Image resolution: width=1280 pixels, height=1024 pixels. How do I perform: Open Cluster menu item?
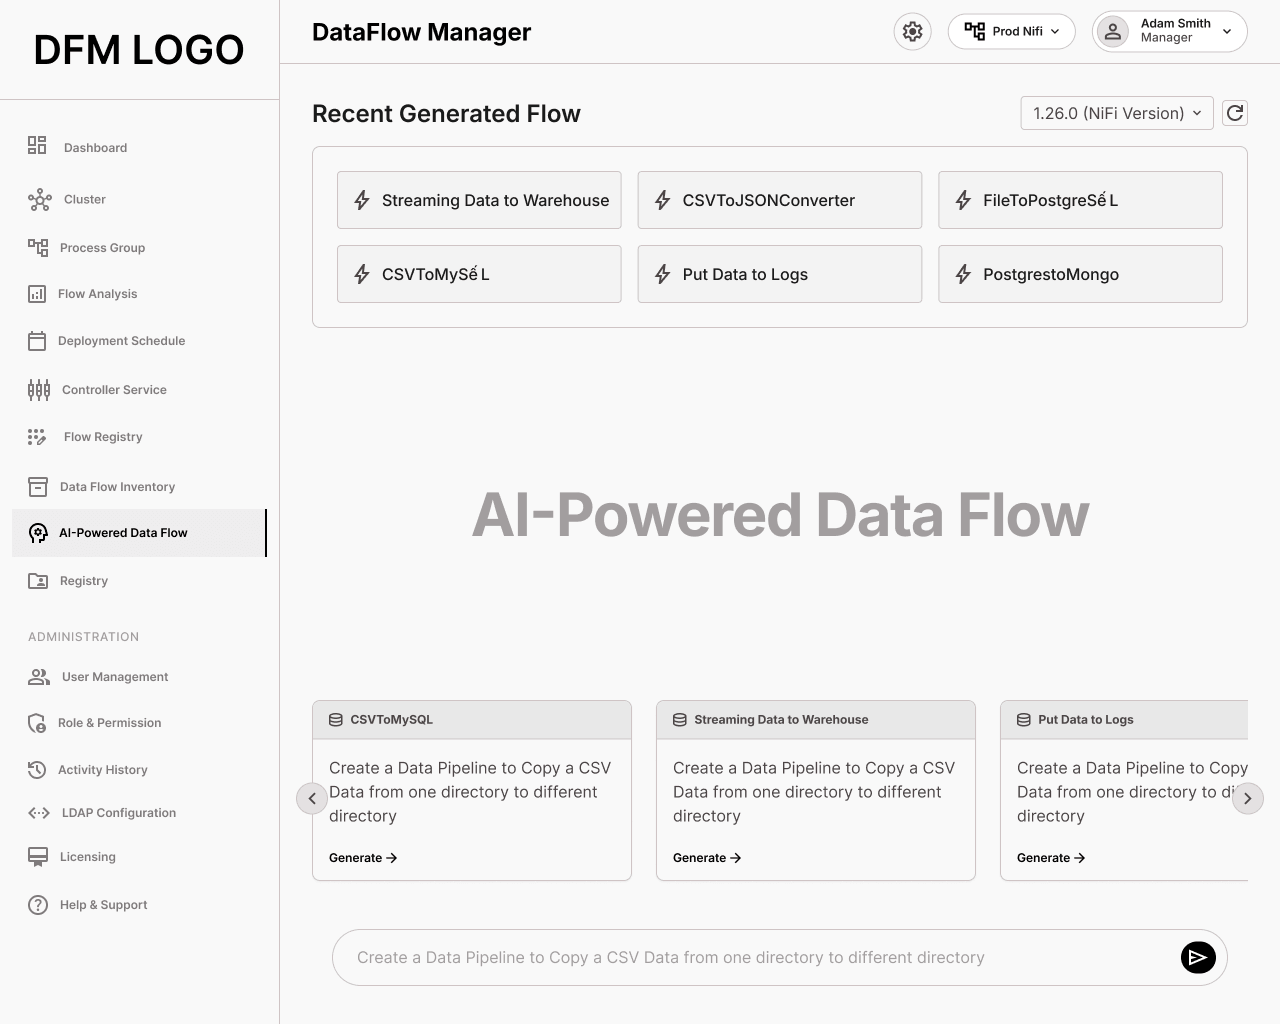(85, 200)
